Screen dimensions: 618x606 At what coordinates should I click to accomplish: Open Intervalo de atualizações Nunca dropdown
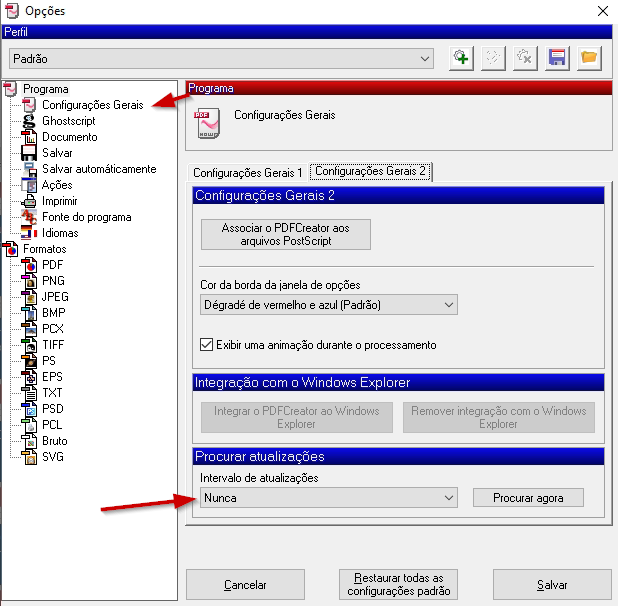(x=329, y=498)
